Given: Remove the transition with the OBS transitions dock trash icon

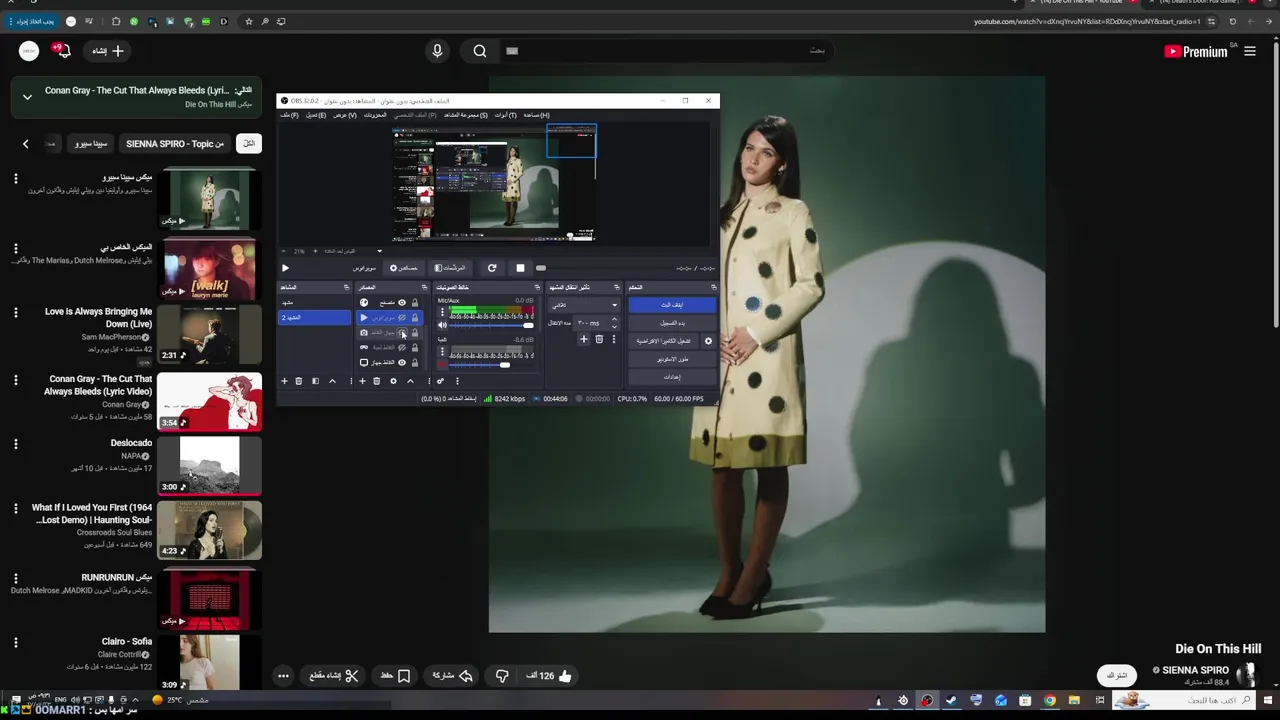Looking at the screenshot, I should [x=599, y=339].
